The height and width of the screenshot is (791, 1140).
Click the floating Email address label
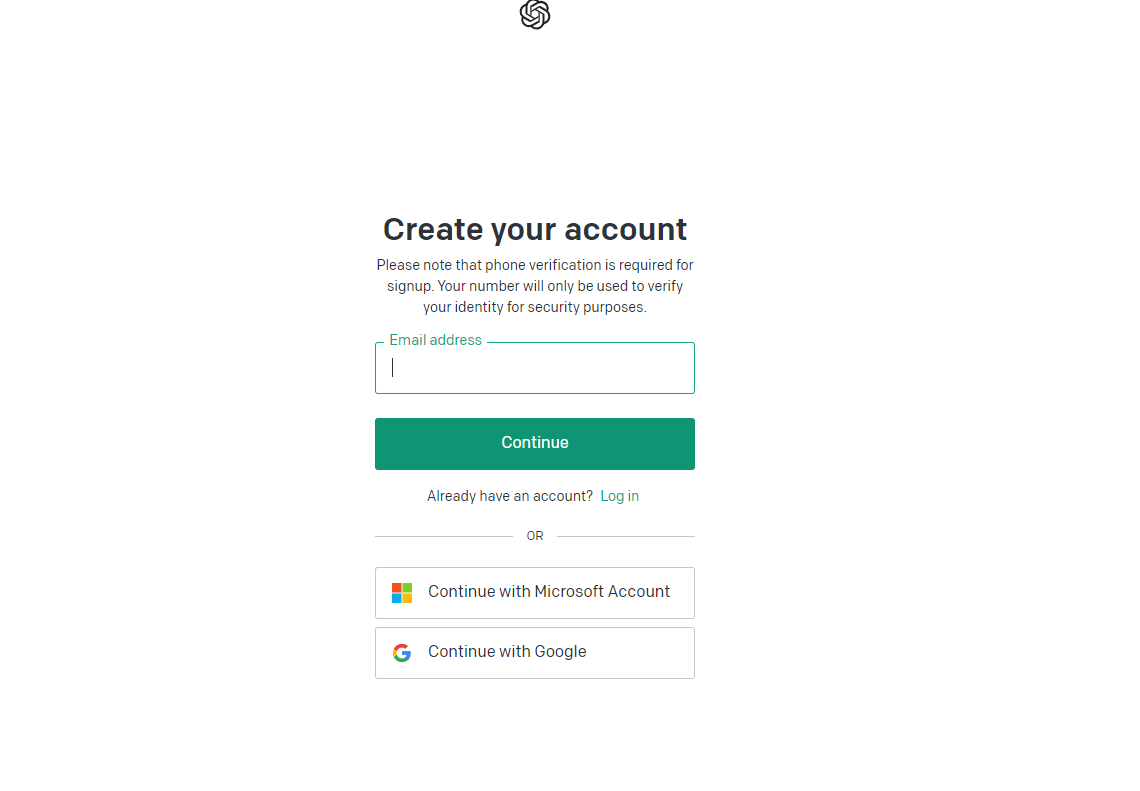[435, 340]
